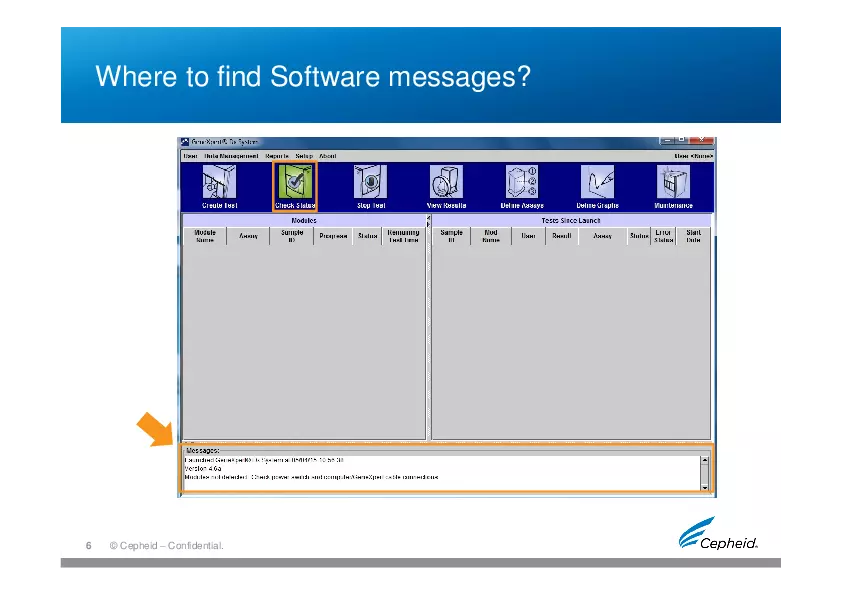This screenshot has width=842, height=595.
Task: Expand the Reports menu
Action: [x=277, y=156]
